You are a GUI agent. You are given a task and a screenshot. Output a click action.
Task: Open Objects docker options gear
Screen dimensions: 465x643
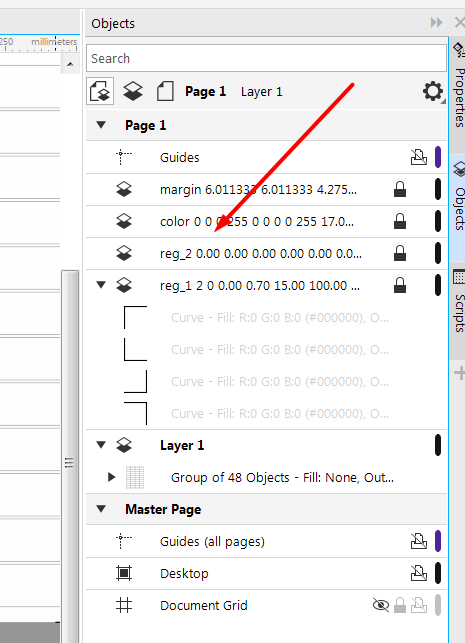coord(433,91)
